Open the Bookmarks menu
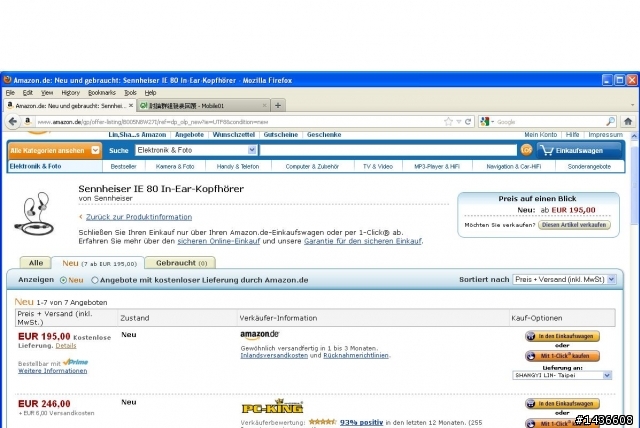Viewport: 640px width, 428px height. point(102,93)
